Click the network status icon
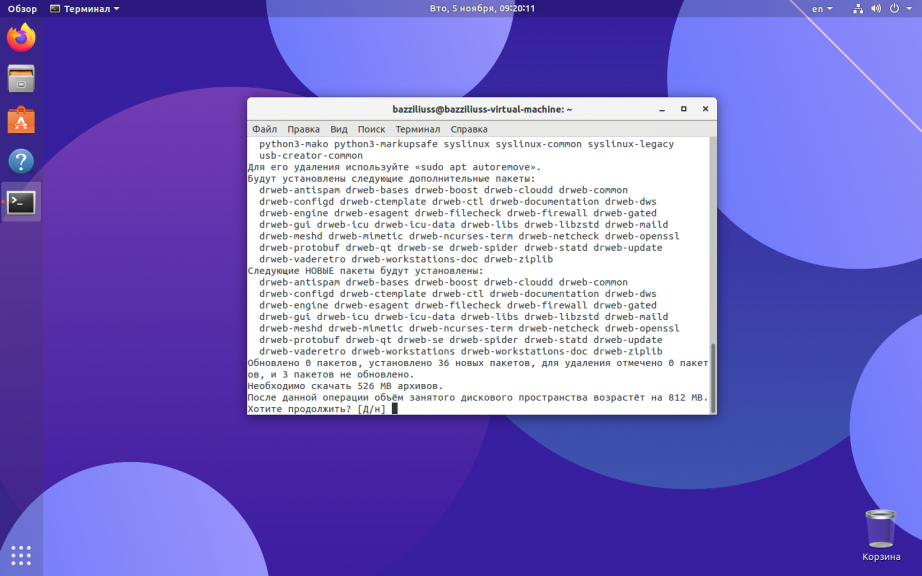Screen dimensions: 922x576 (858, 9)
